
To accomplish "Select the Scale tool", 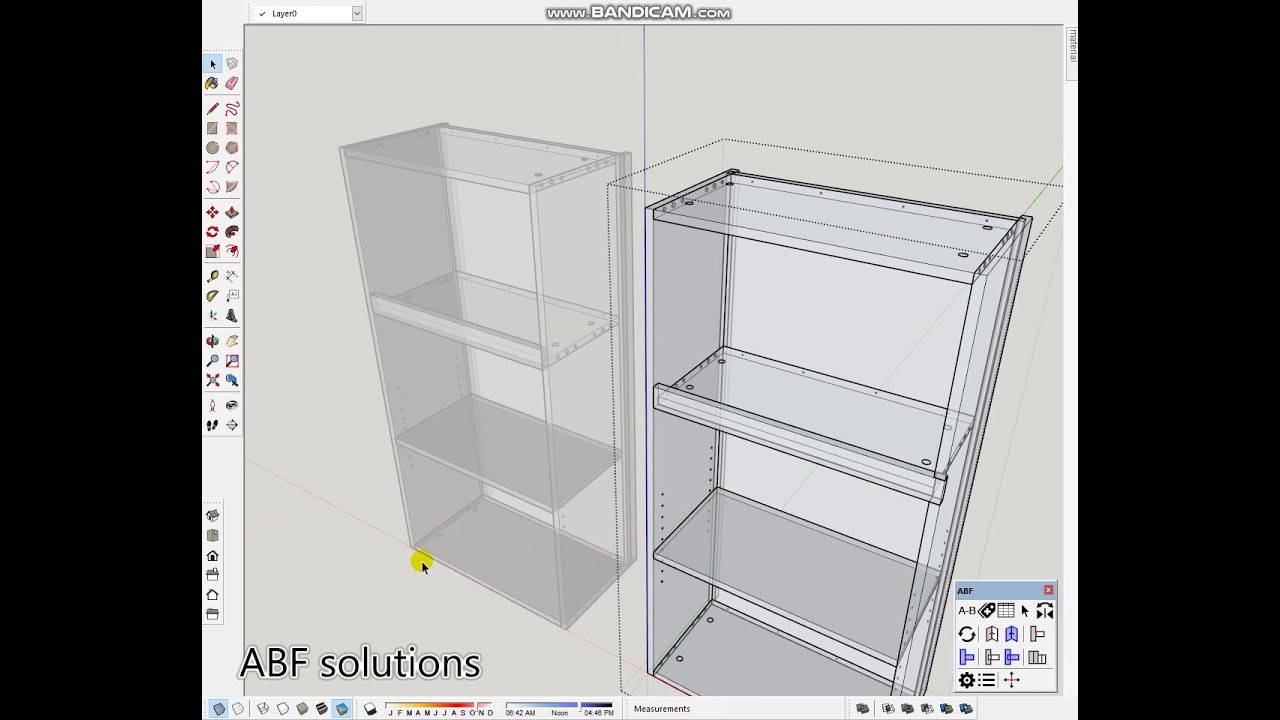I will click(212, 252).
